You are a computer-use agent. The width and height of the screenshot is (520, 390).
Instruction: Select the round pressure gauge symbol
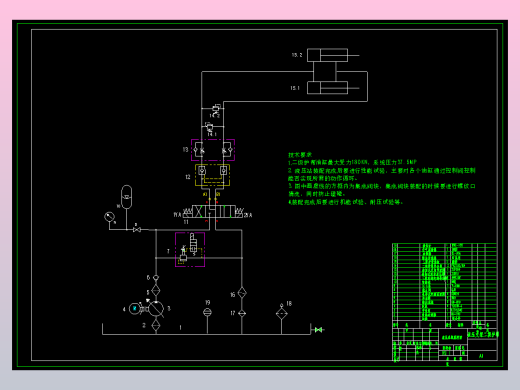point(109,217)
